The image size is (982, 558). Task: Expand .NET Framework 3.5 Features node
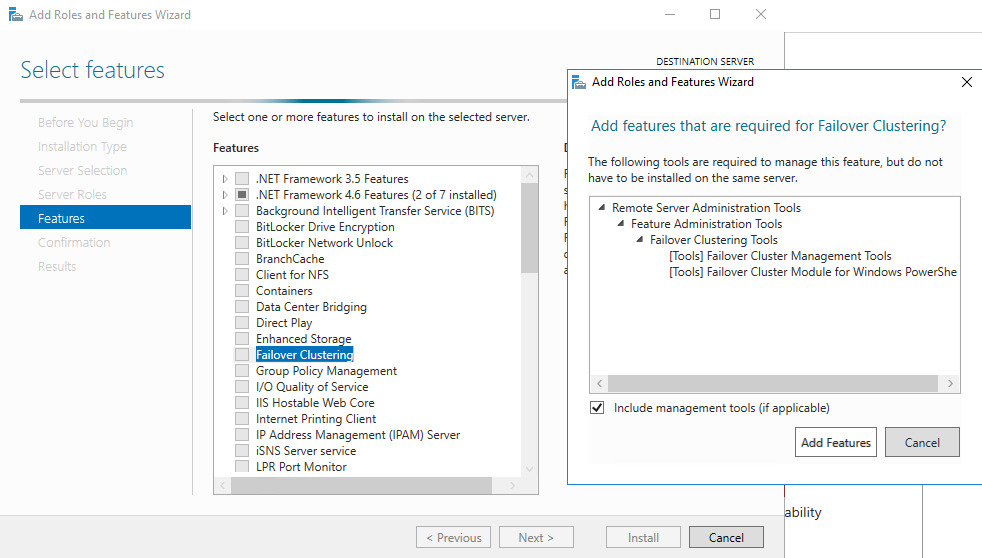[x=225, y=178]
